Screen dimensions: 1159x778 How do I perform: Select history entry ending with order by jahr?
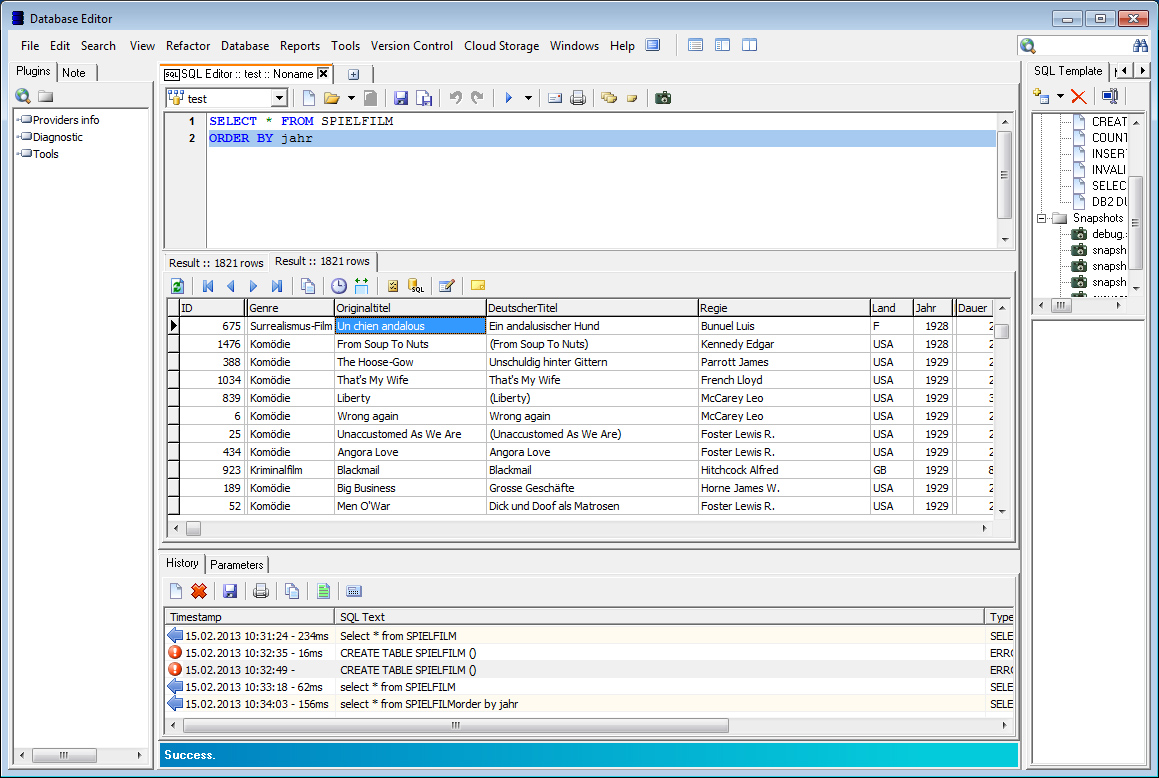pos(589,704)
